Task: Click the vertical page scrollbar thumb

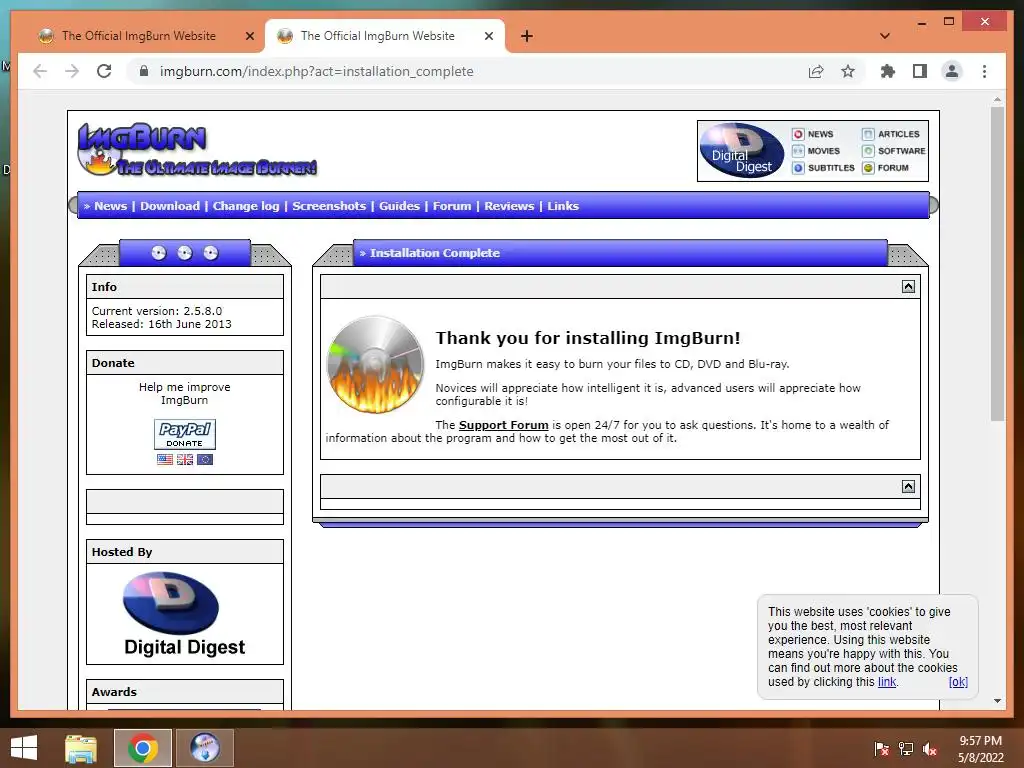Action: pyautogui.click(x=997, y=264)
